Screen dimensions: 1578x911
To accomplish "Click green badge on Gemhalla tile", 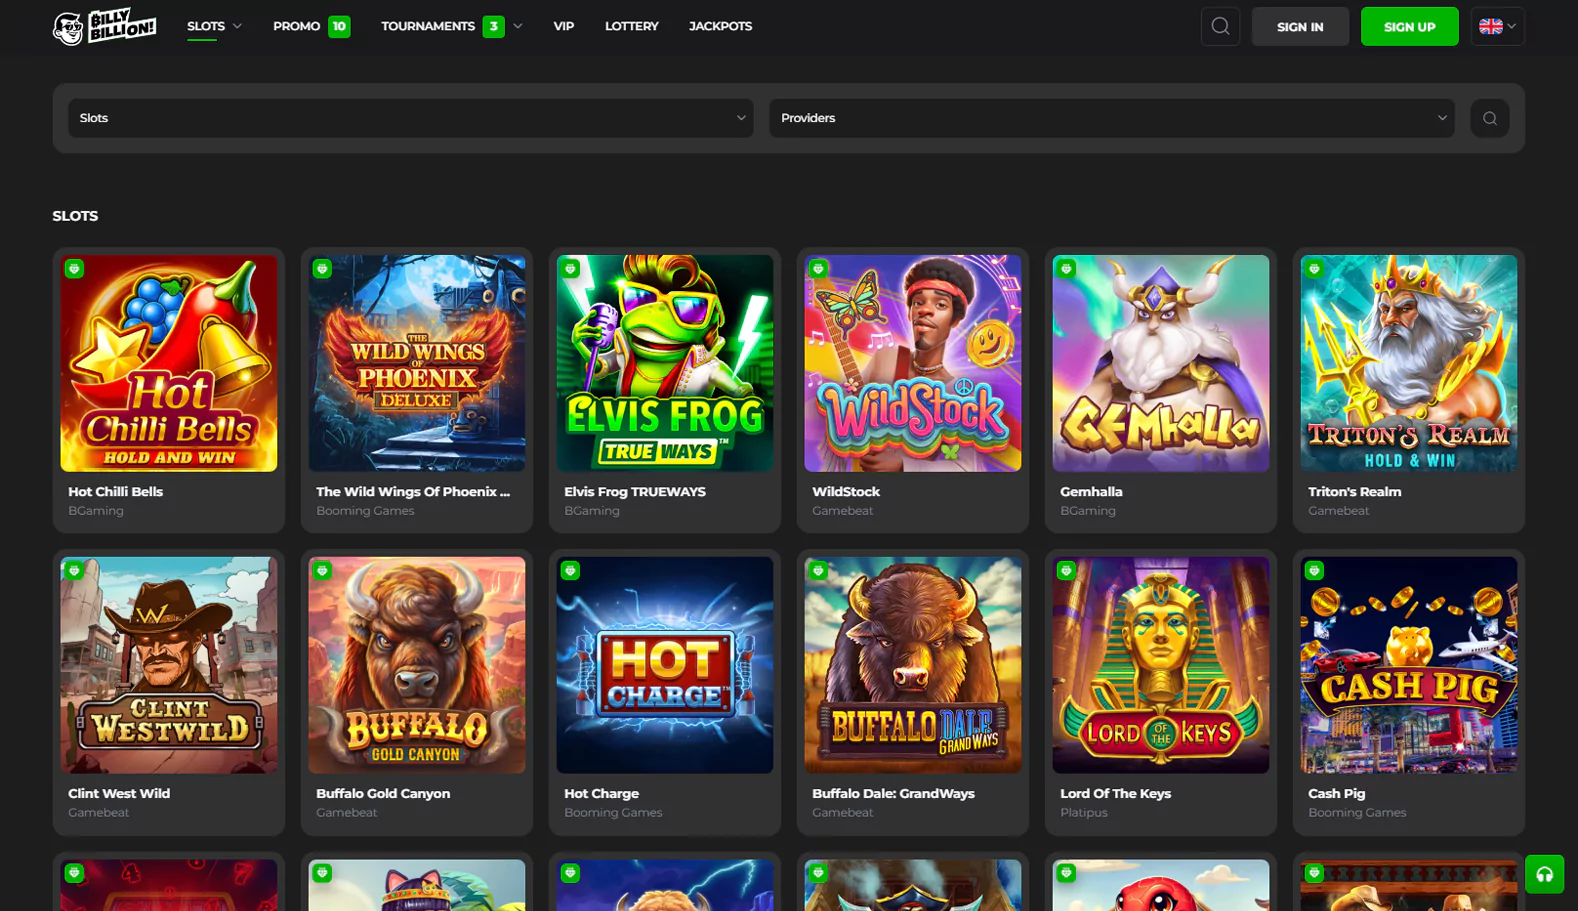I will point(1066,269).
